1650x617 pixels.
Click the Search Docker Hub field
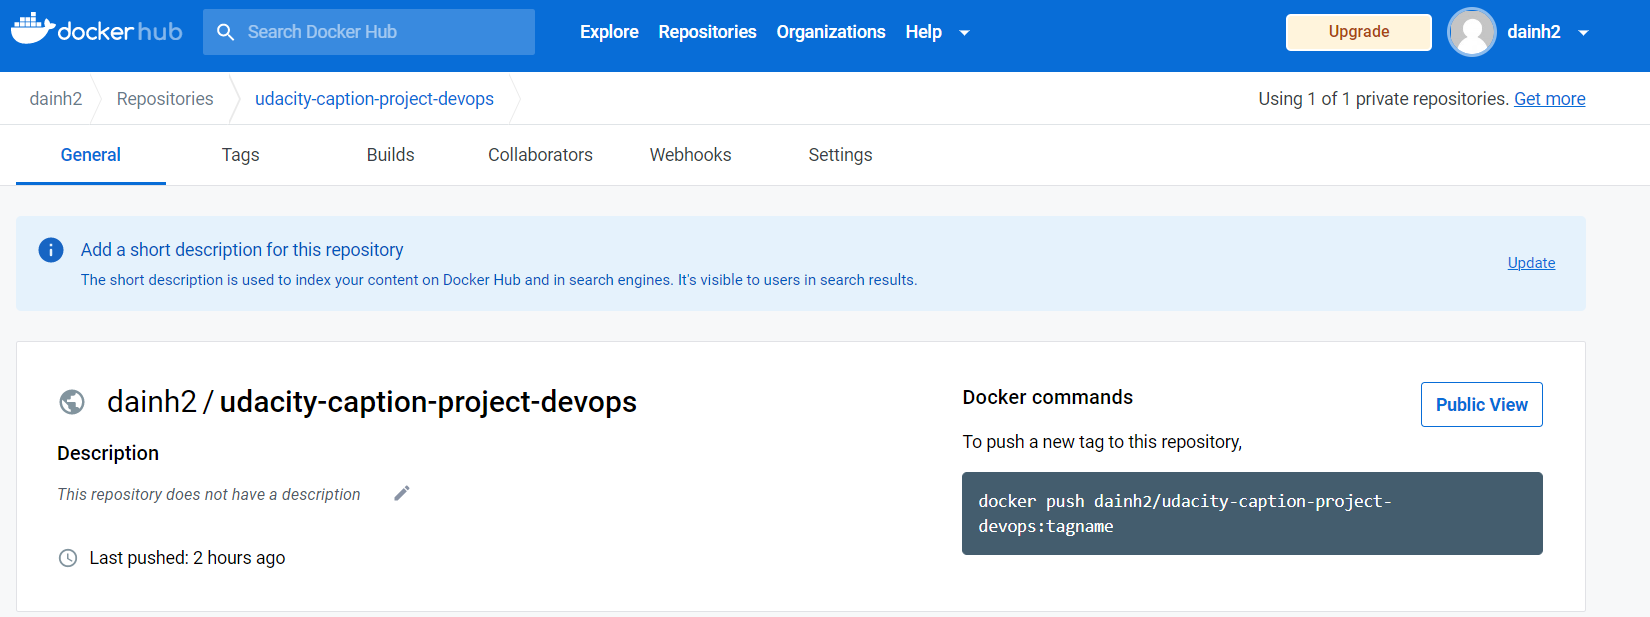pyautogui.click(x=369, y=32)
